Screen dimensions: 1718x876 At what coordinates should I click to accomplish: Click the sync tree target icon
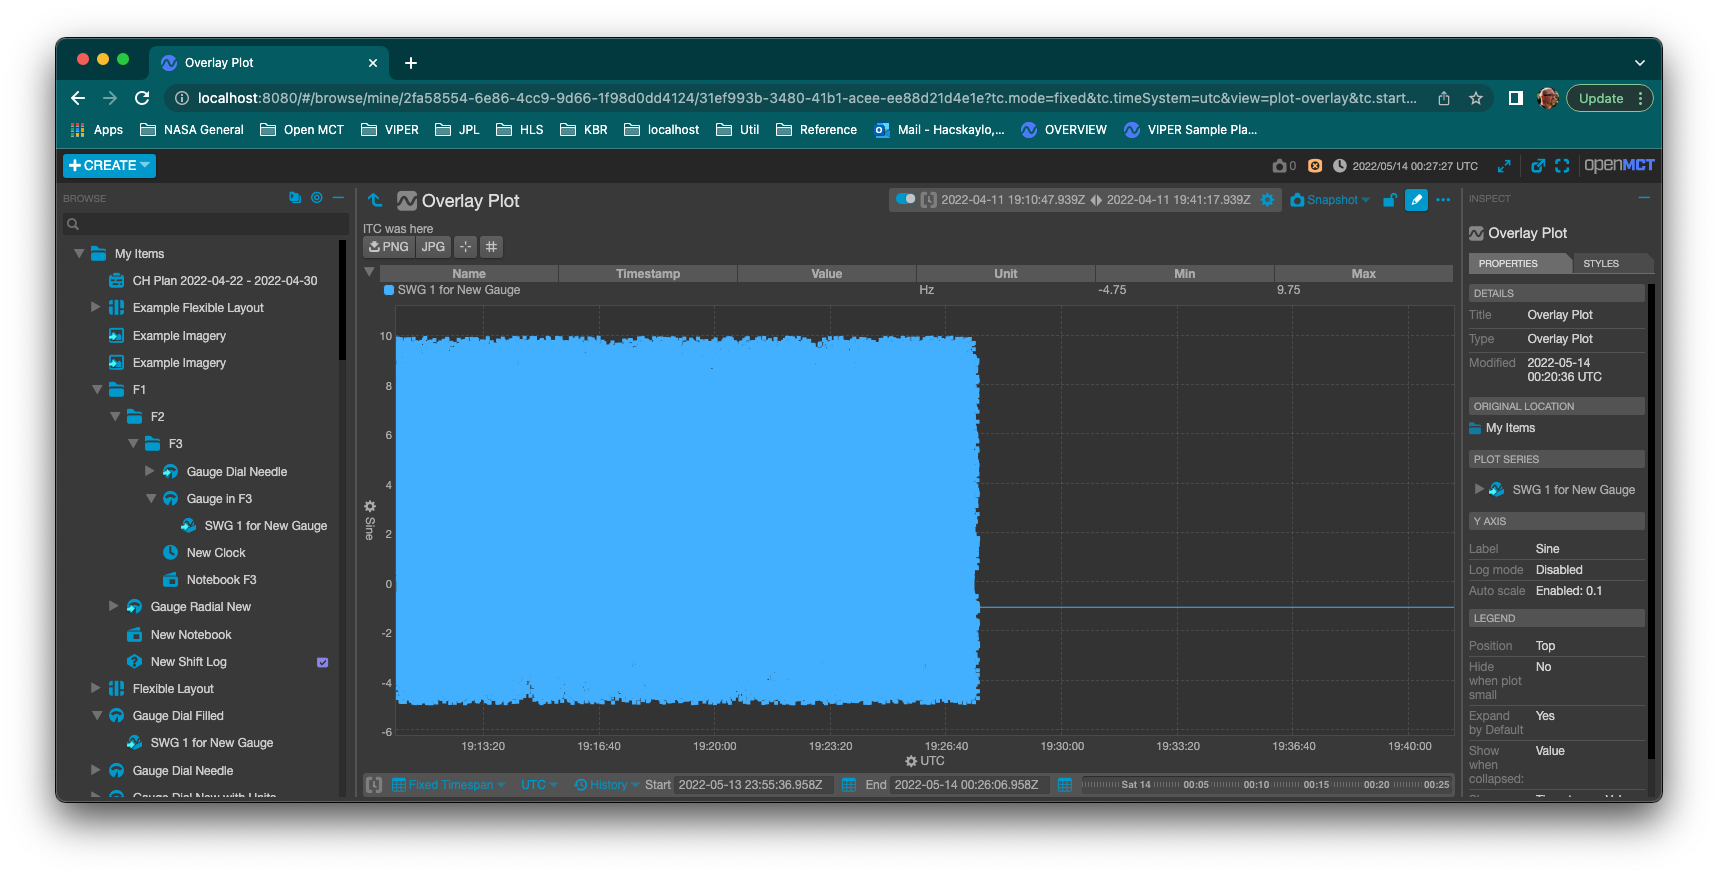click(x=317, y=198)
